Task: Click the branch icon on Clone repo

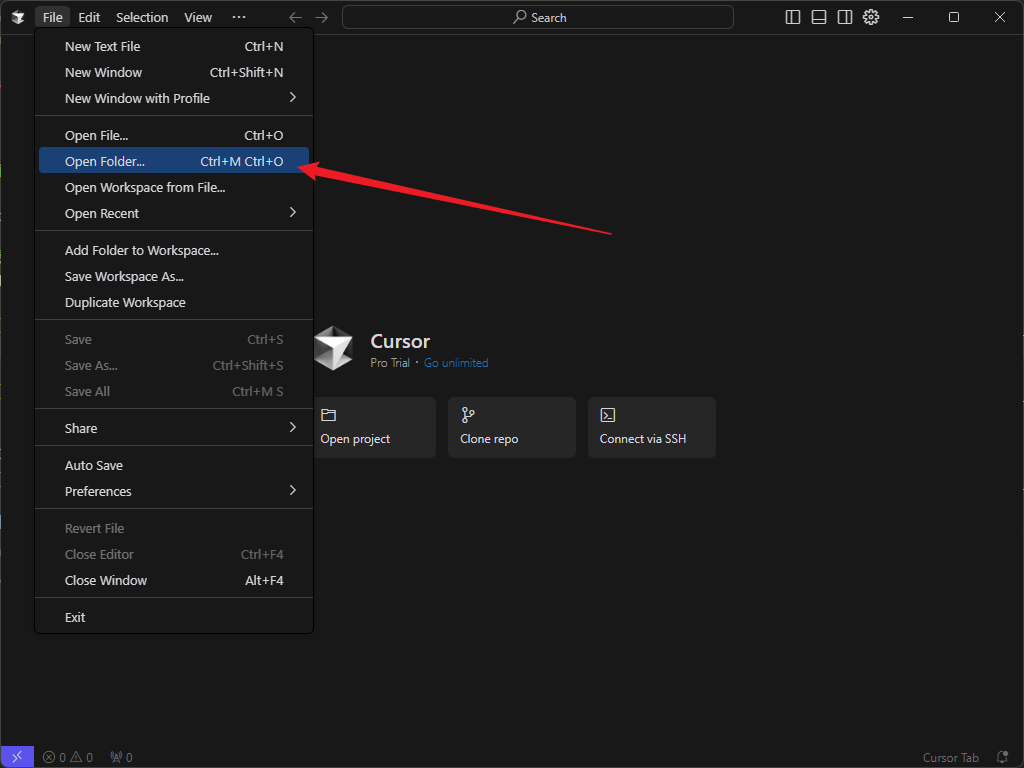Action: pyautogui.click(x=468, y=415)
